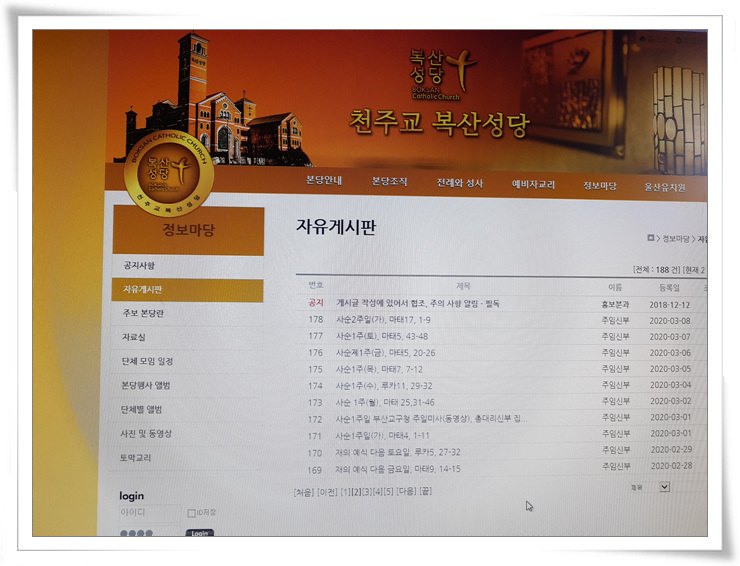Open the 사진 및 동영상 sidebar item

[146, 433]
